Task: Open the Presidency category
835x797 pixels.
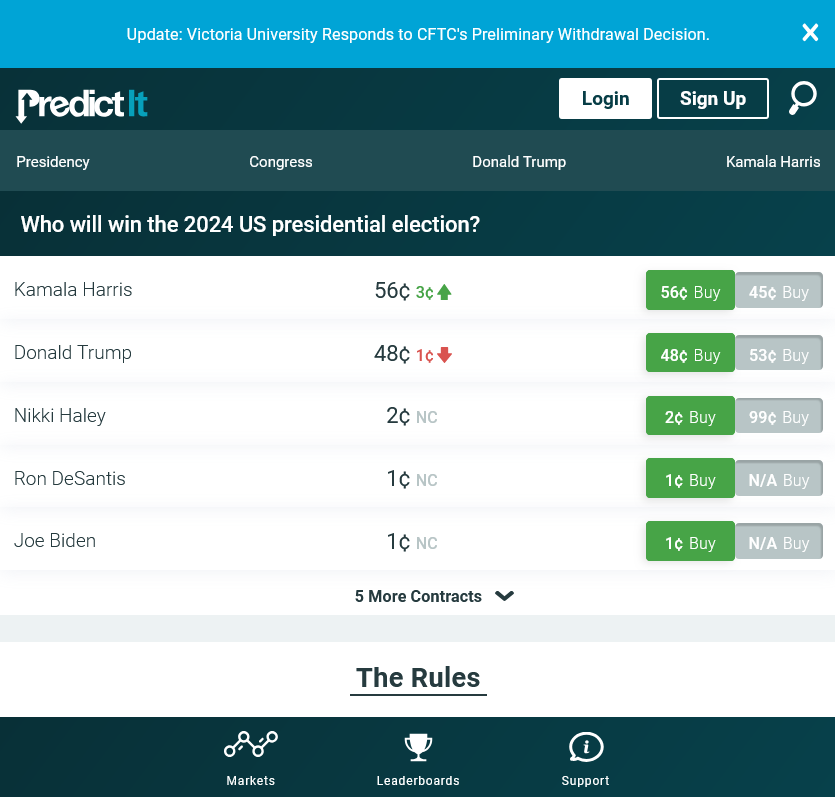Action: 53,162
